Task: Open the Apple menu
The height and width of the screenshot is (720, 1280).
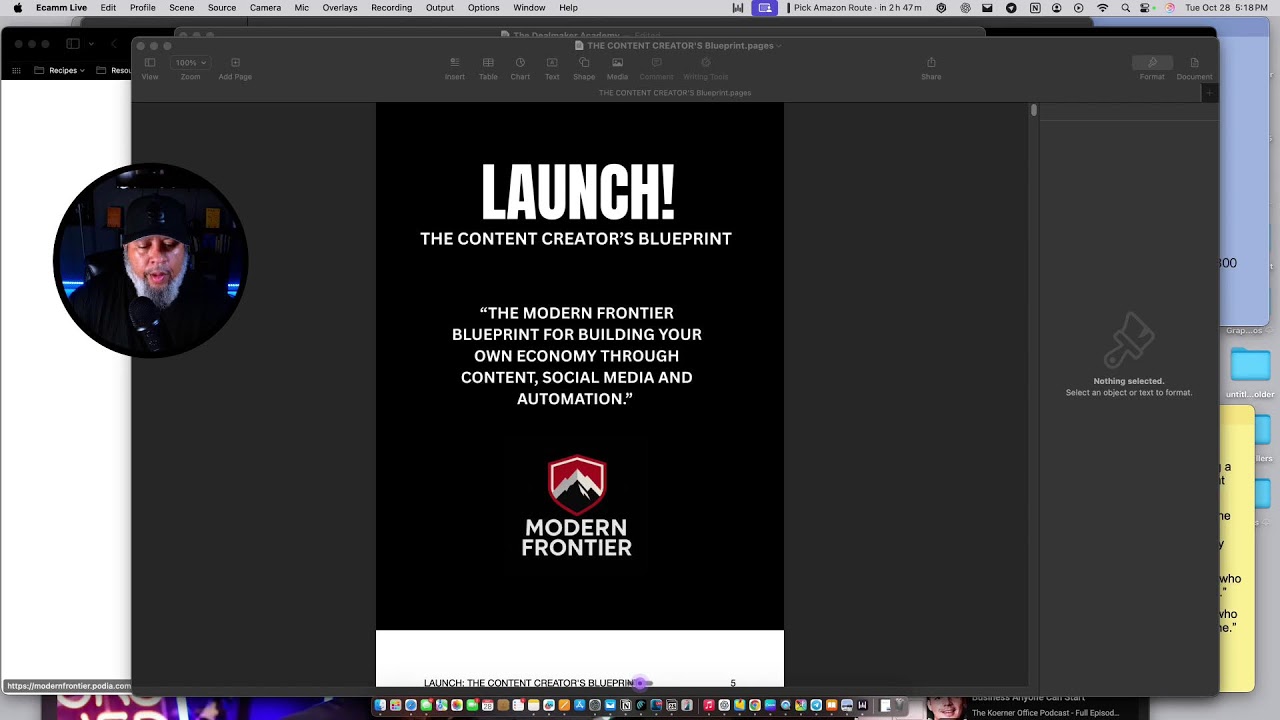Action: [x=17, y=8]
